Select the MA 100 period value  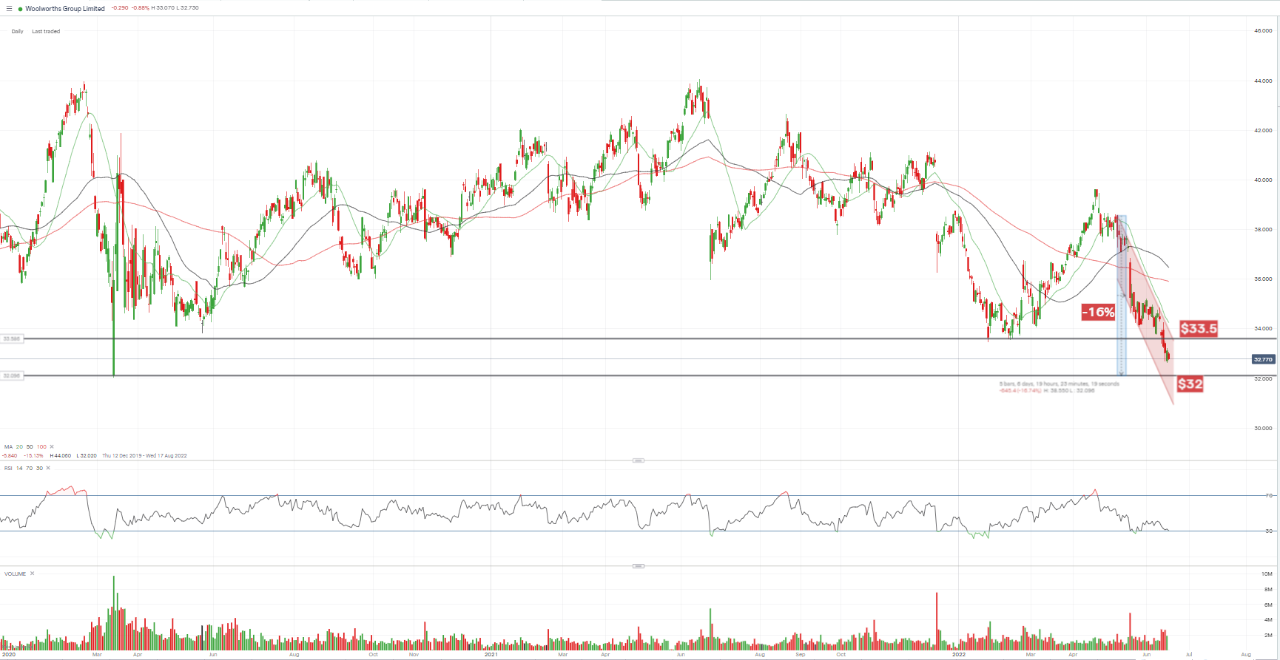41,446
